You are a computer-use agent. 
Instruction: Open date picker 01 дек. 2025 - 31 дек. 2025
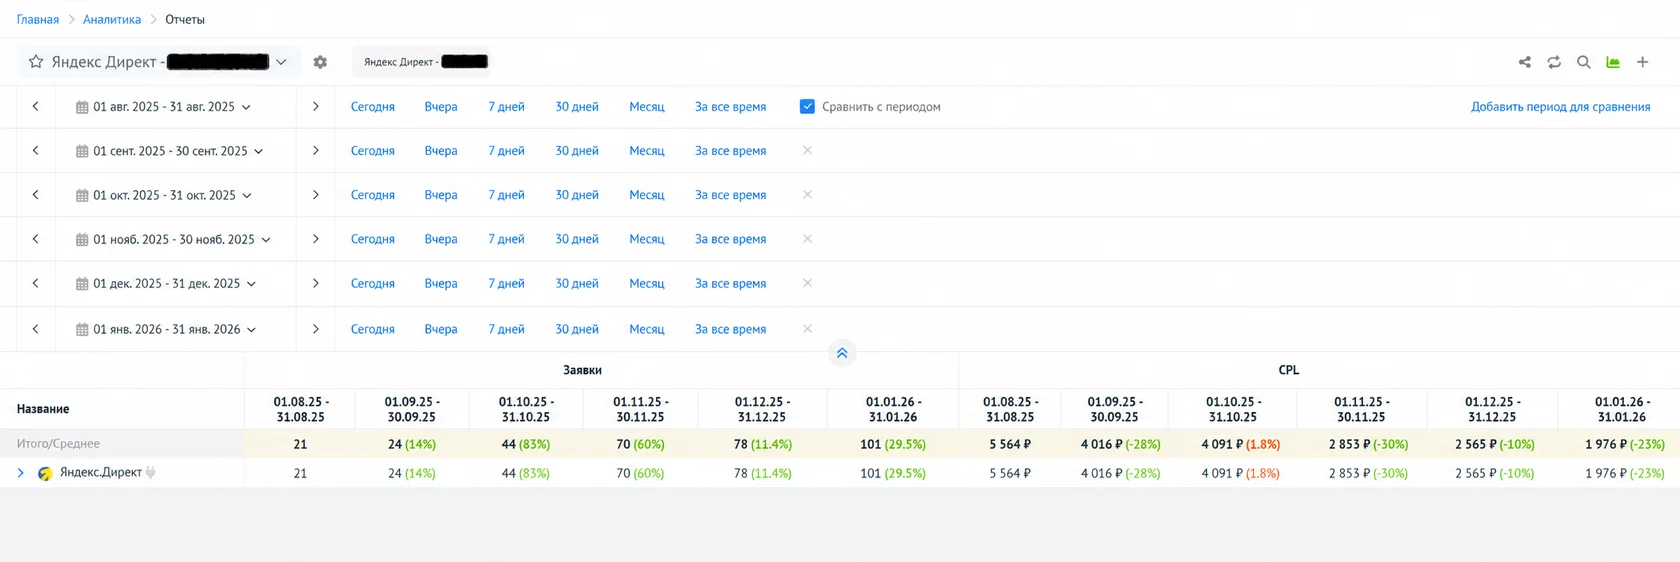pos(166,284)
